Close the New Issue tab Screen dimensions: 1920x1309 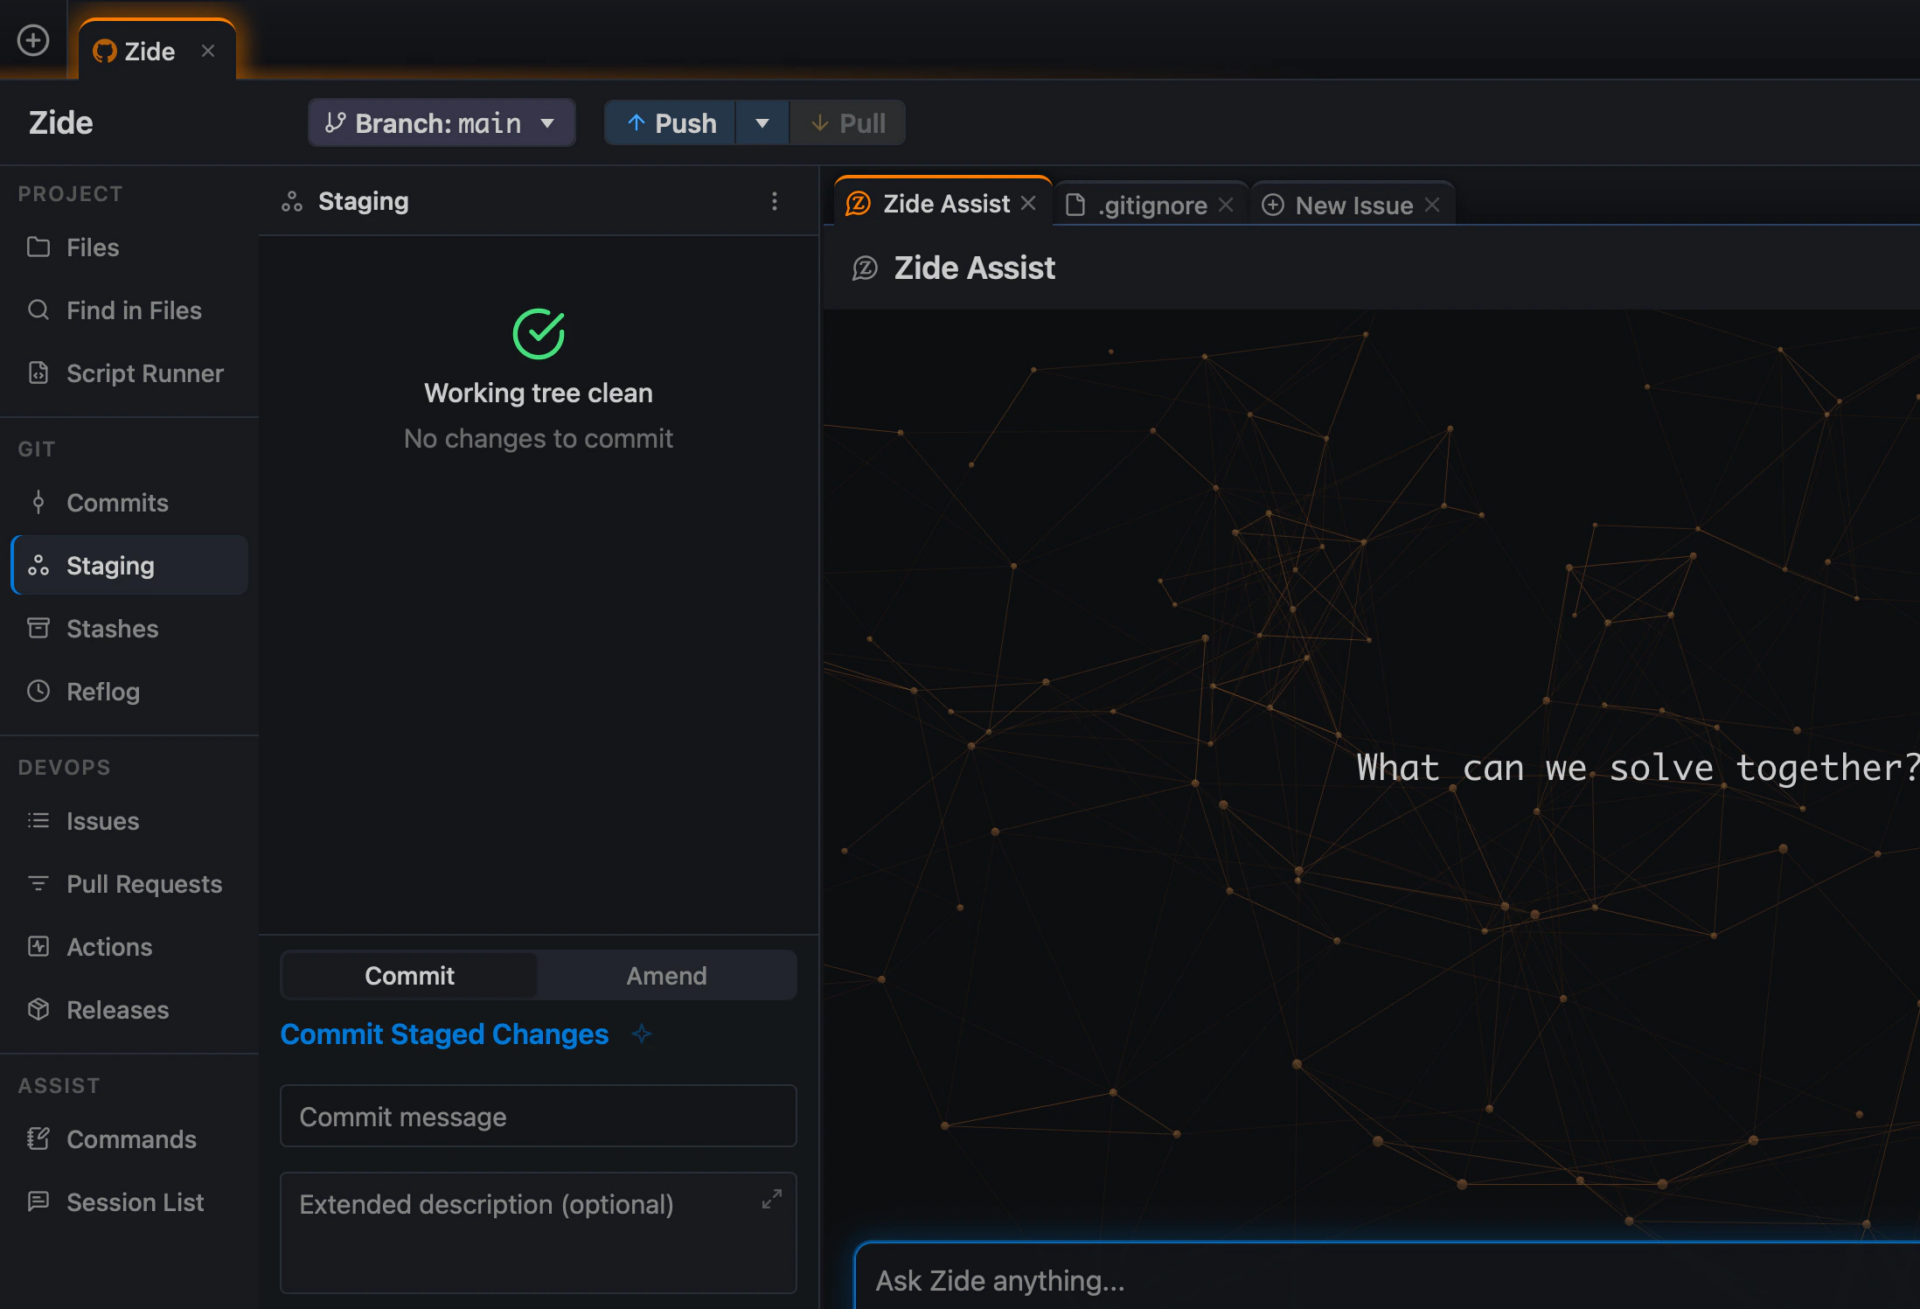point(1432,204)
